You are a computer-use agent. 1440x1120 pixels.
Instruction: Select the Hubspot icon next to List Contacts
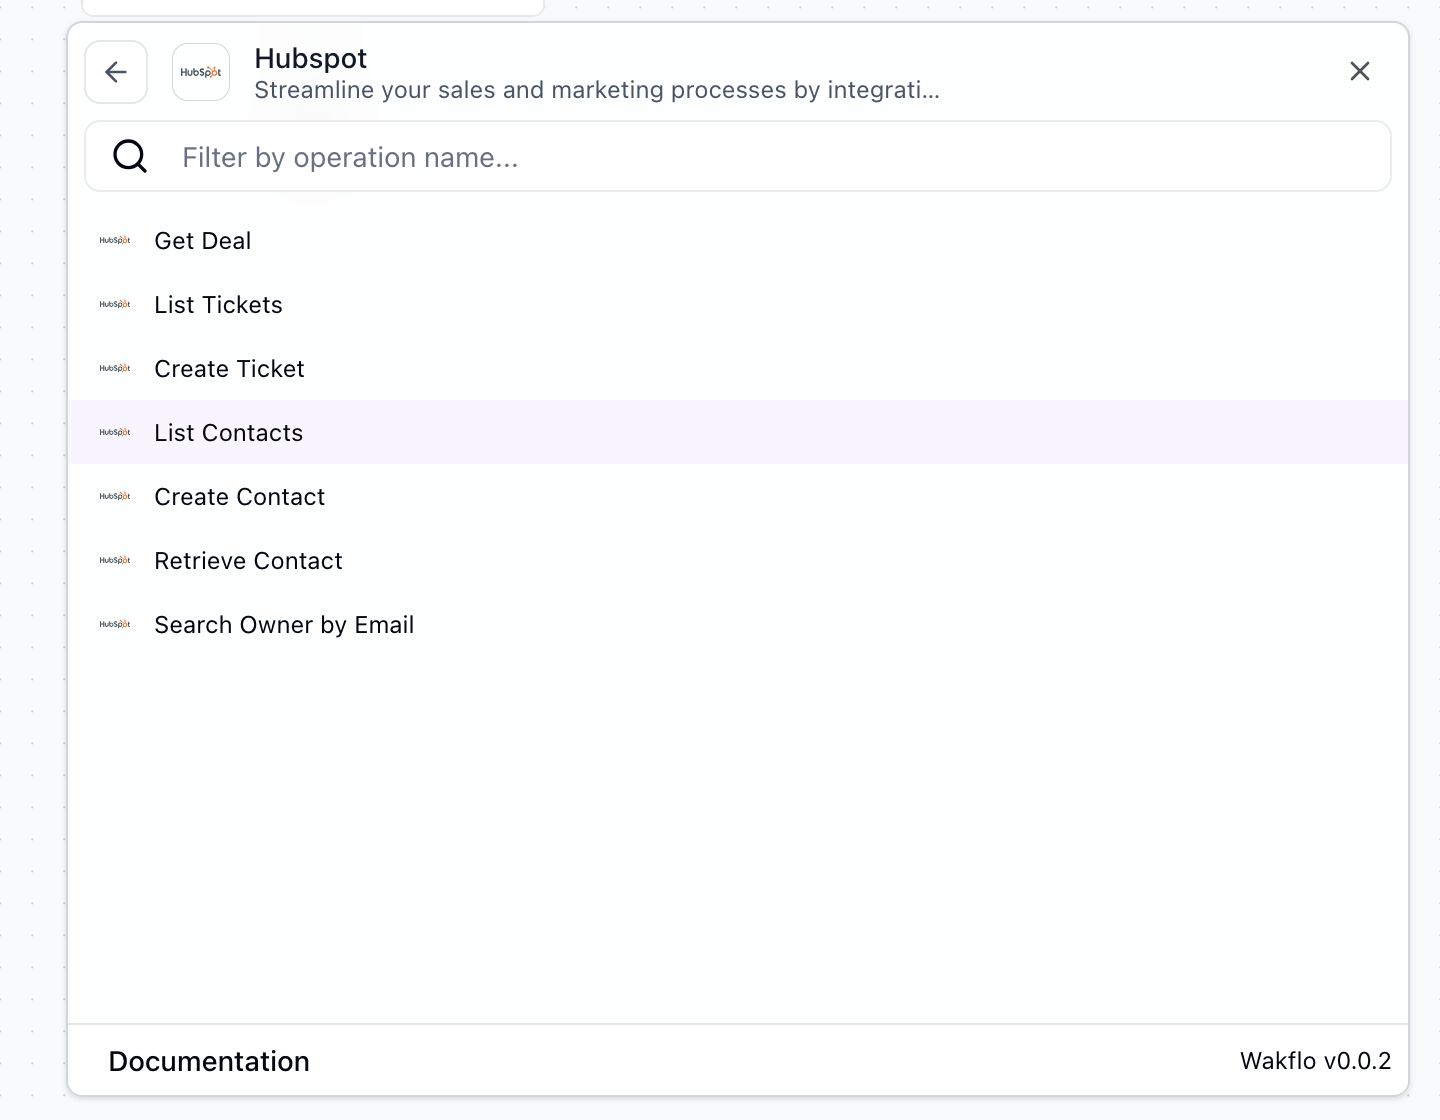pos(115,432)
